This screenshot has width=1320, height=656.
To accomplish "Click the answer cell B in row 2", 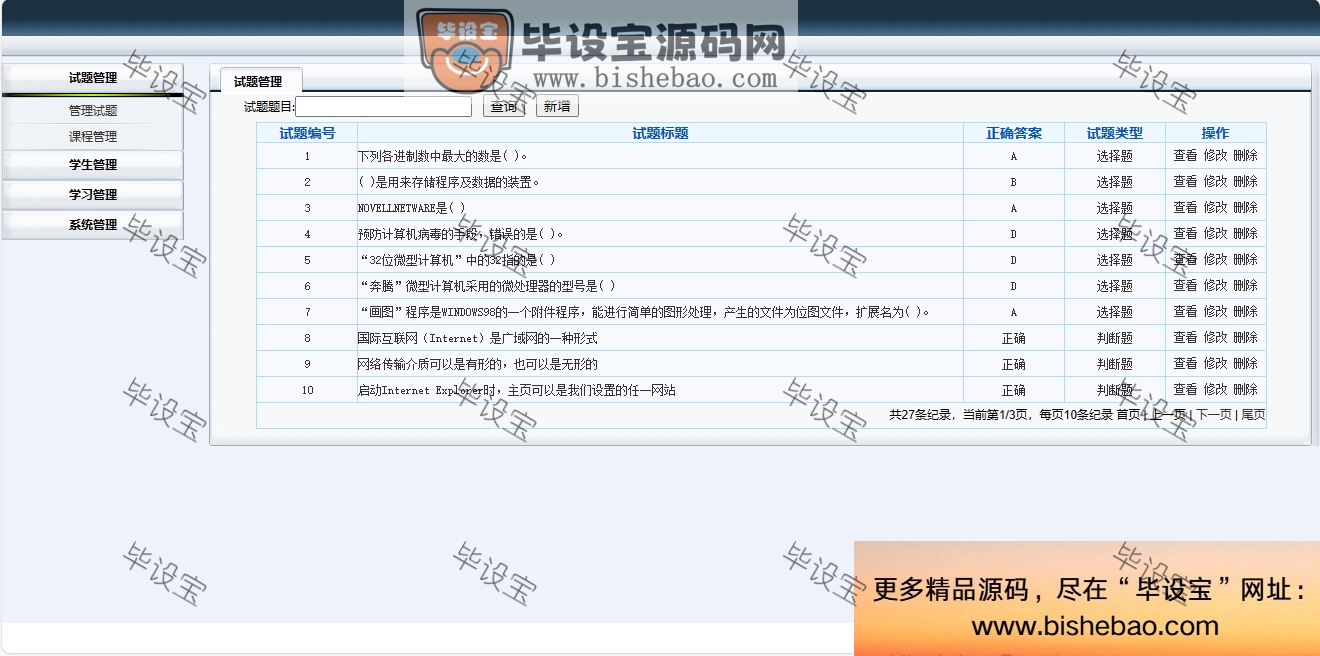I will (x=1013, y=183).
